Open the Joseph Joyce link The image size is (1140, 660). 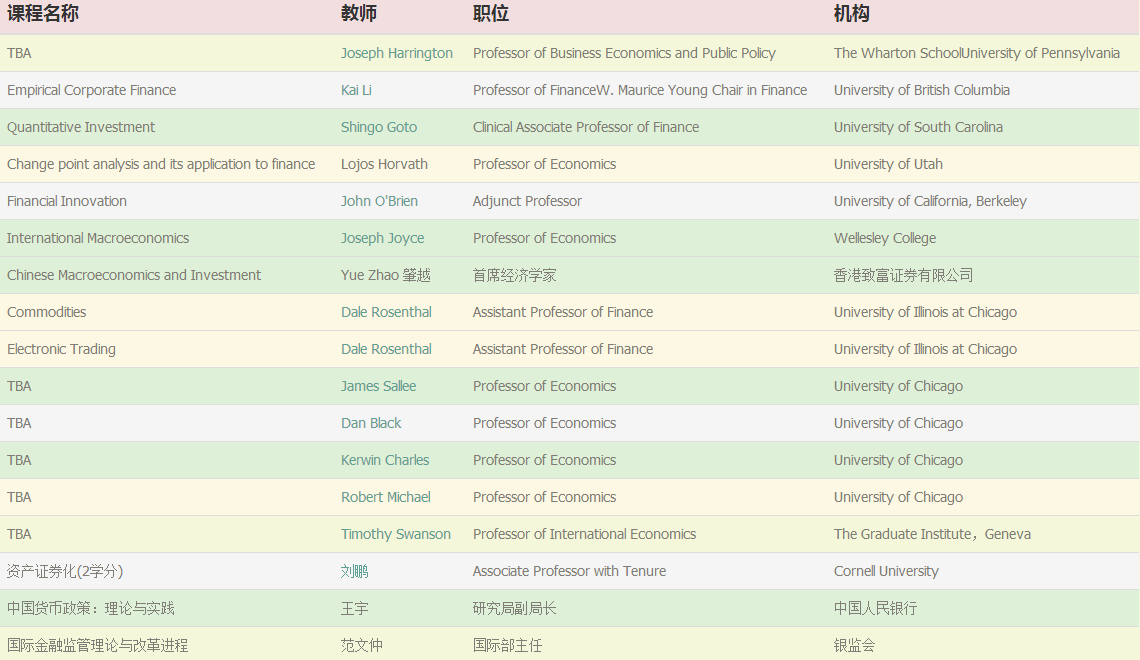click(382, 238)
